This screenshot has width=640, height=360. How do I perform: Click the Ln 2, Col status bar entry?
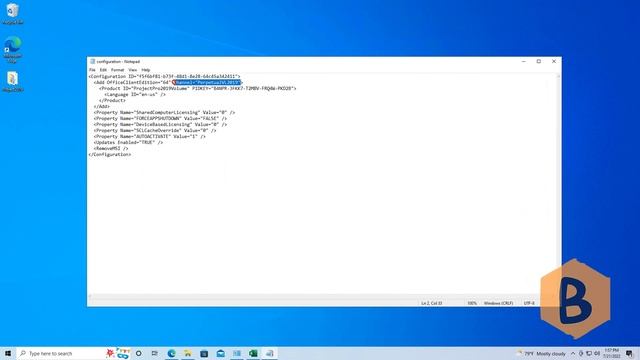tap(432, 303)
